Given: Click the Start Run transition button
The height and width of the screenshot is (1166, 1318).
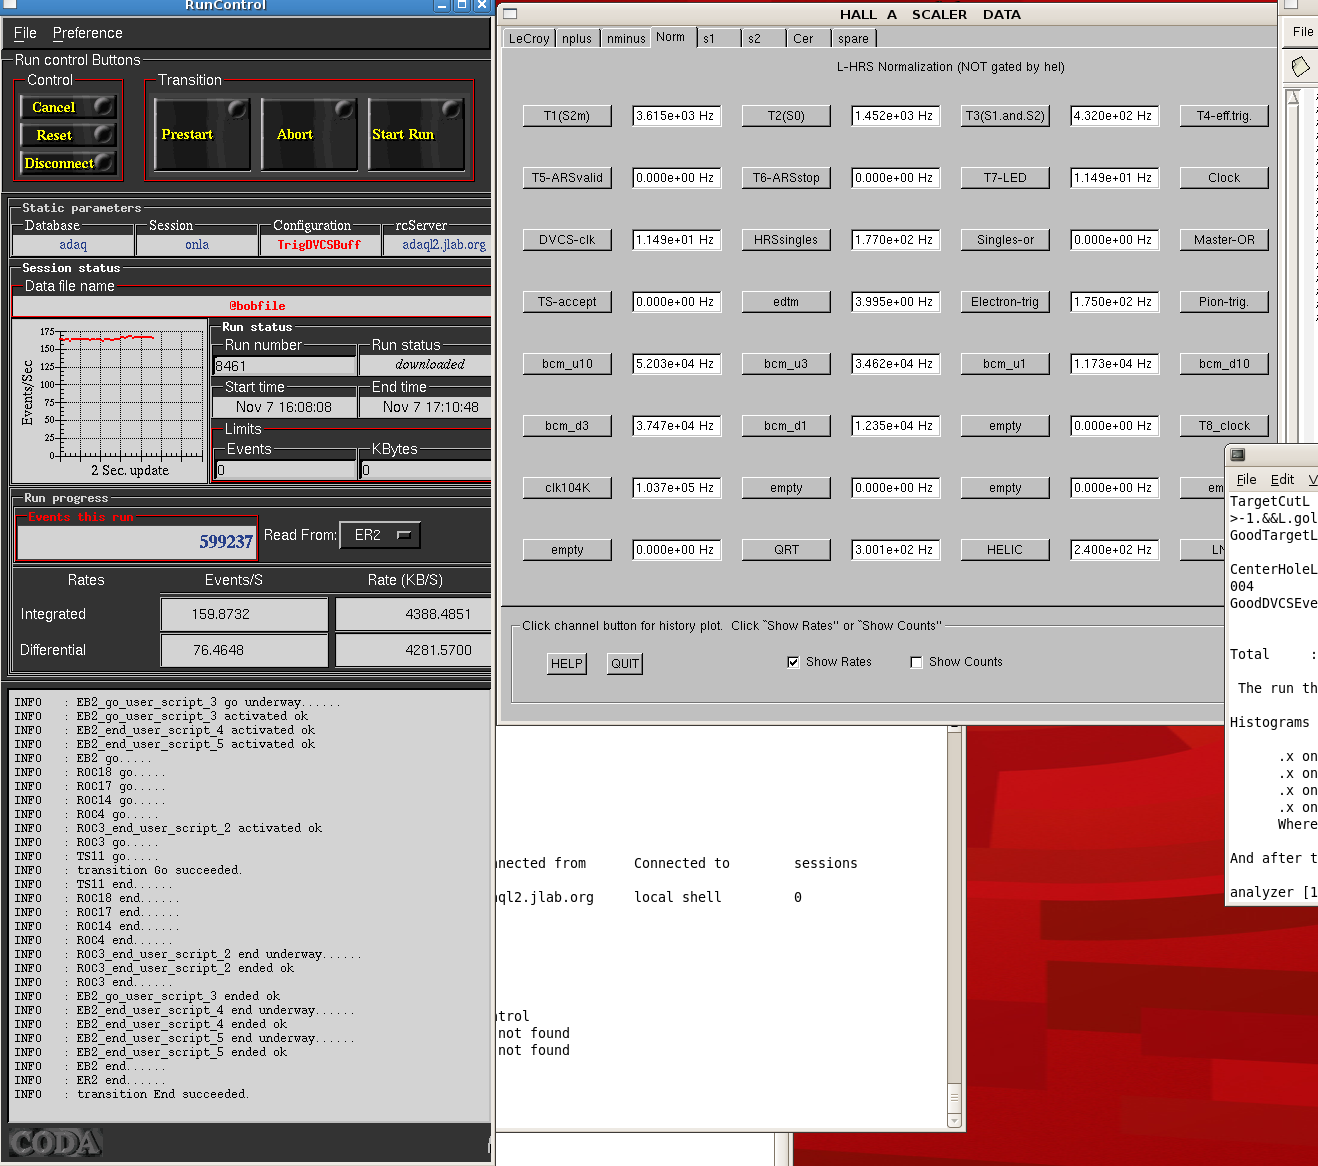Looking at the screenshot, I should coord(416,134).
